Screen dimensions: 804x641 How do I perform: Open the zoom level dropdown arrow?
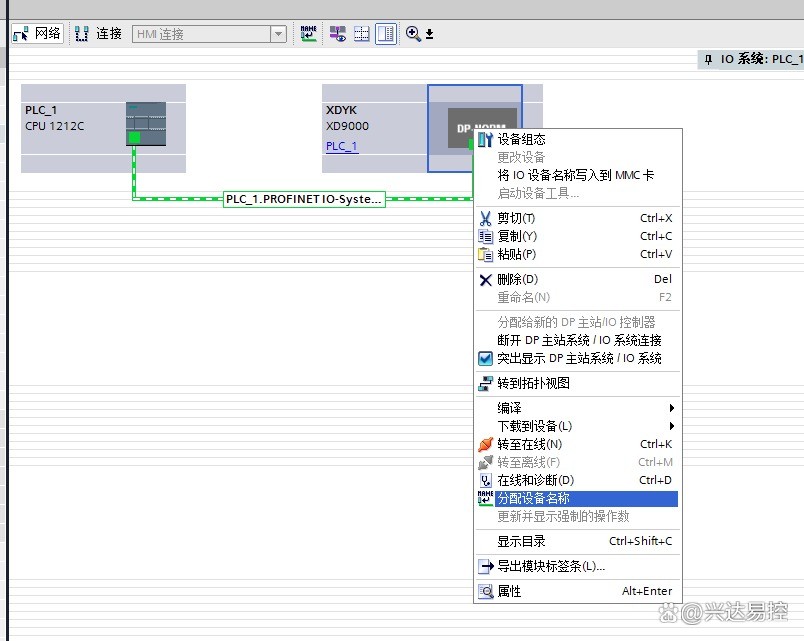[430, 34]
